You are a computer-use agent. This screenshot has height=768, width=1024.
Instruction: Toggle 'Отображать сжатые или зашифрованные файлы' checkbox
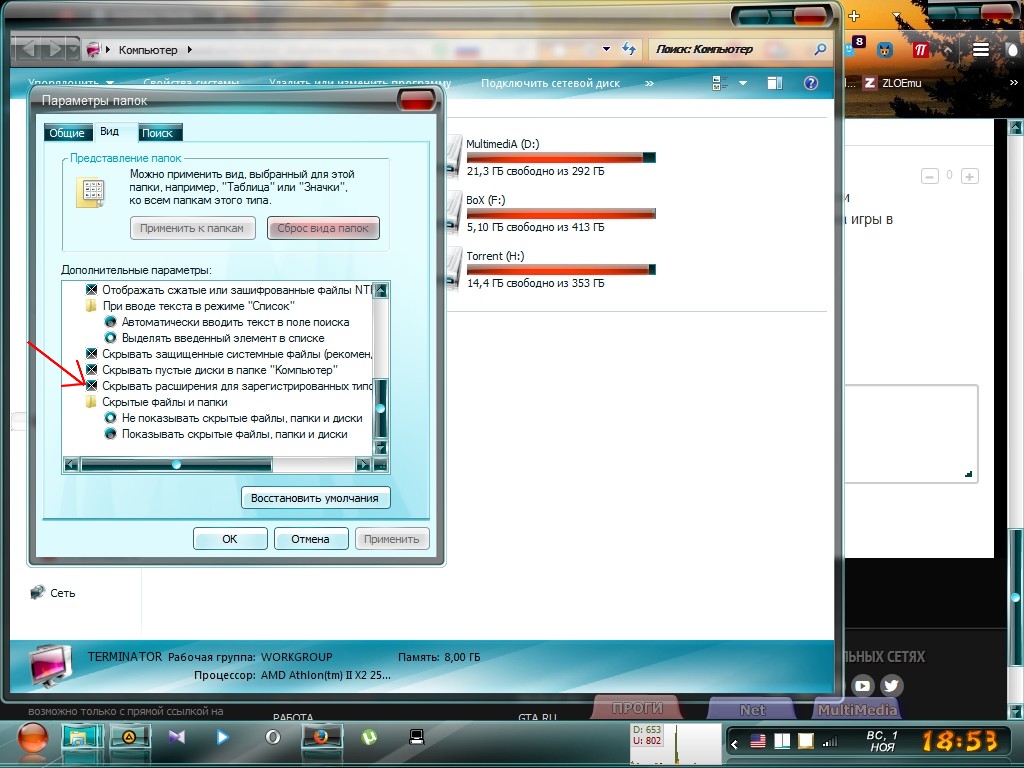click(91, 289)
